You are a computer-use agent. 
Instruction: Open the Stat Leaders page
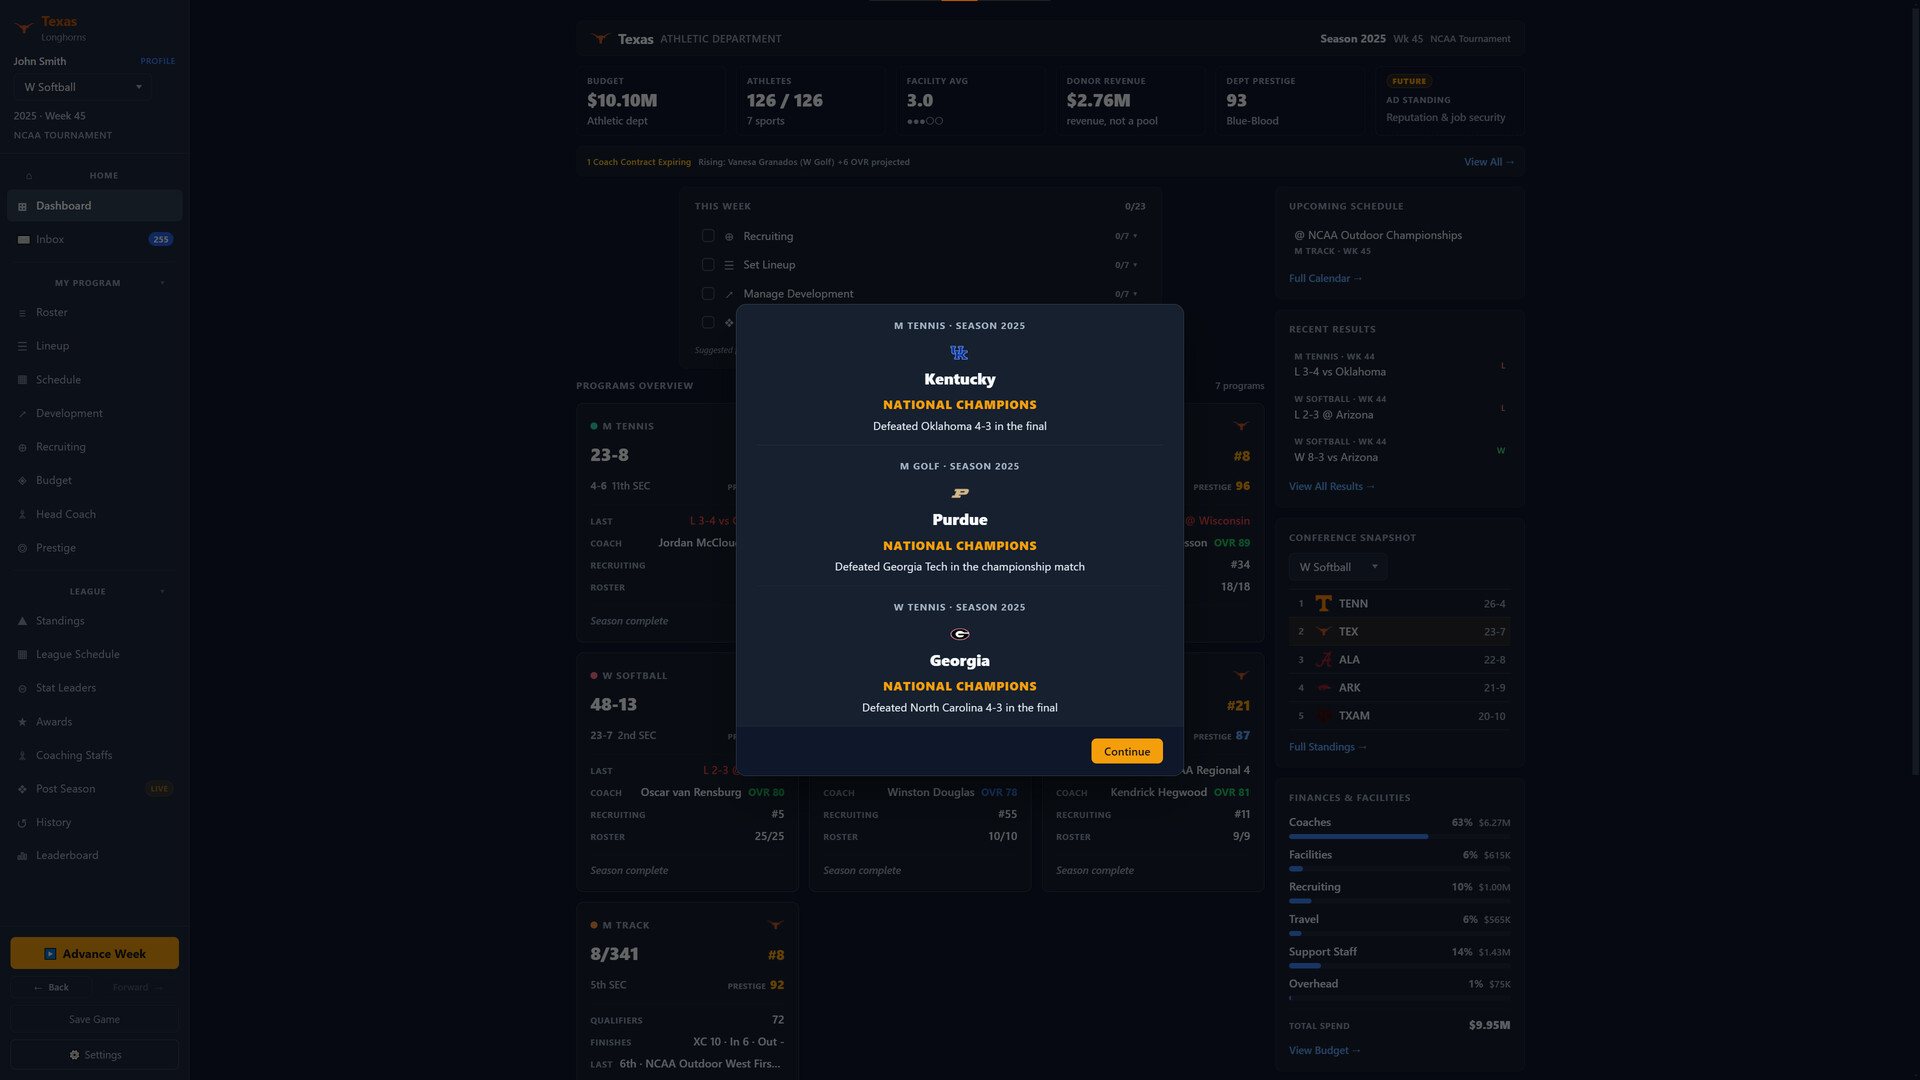[94, 688]
